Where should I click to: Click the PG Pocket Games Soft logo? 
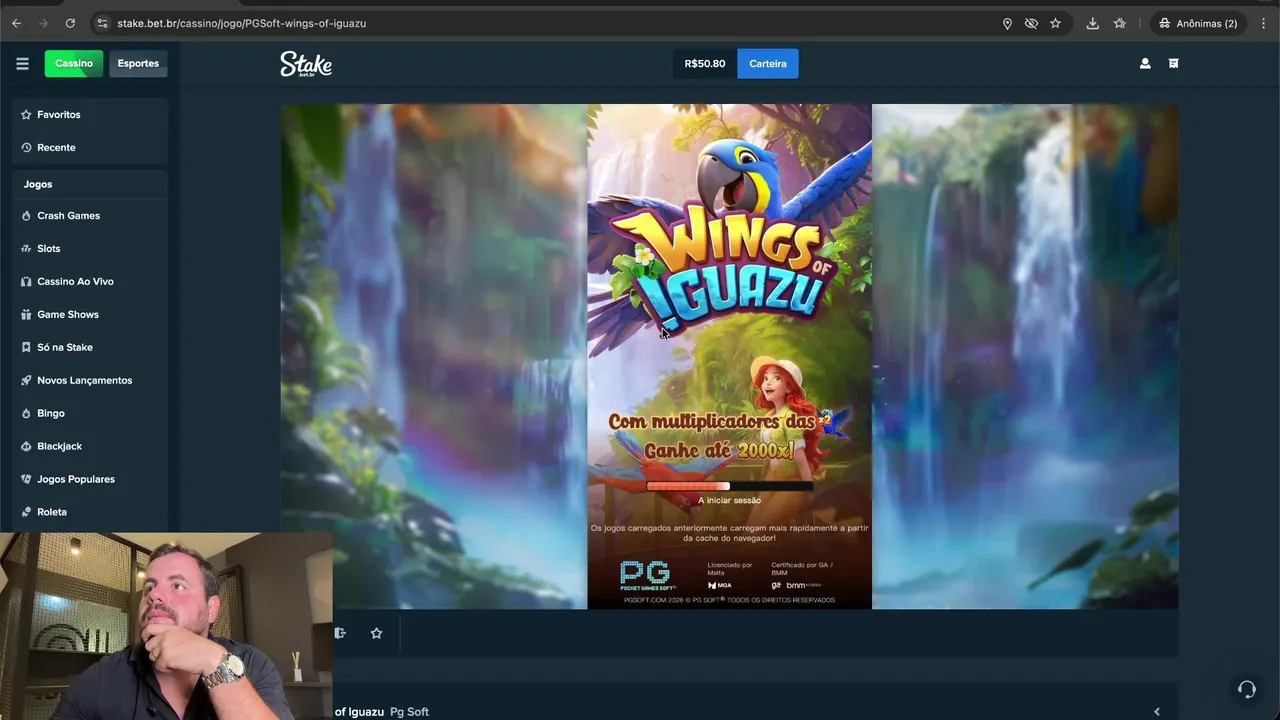pyautogui.click(x=648, y=575)
